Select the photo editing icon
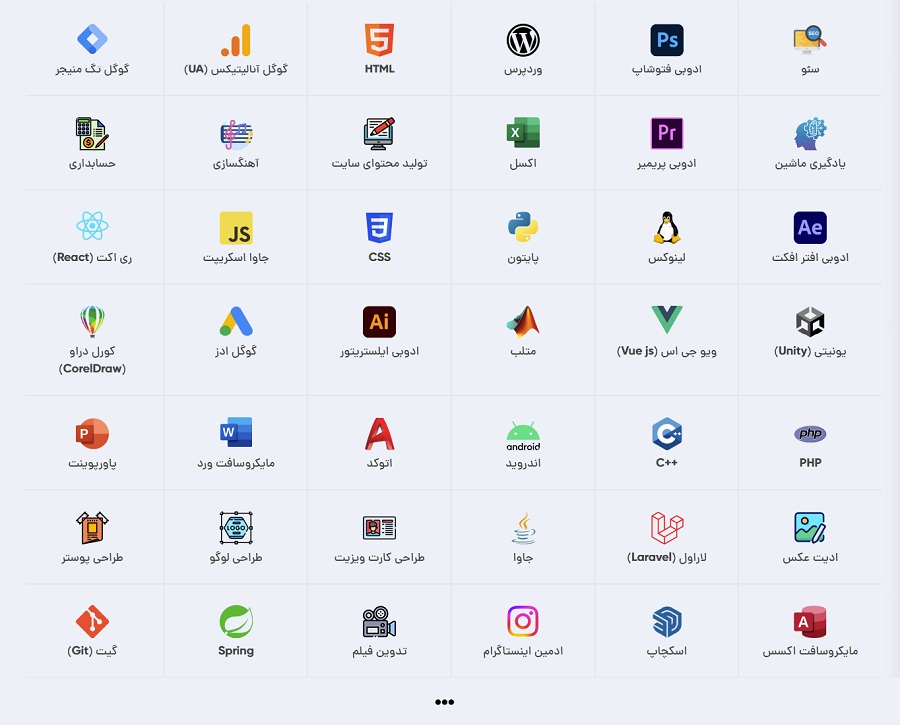Image resolution: width=900 pixels, height=725 pixels. tap(810, 528)
